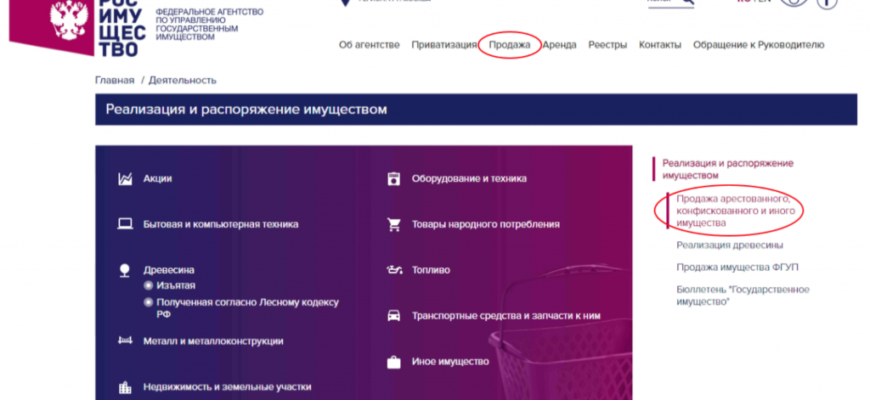Select the Изъятая bullet under Древесина

(x=148, y=286)
